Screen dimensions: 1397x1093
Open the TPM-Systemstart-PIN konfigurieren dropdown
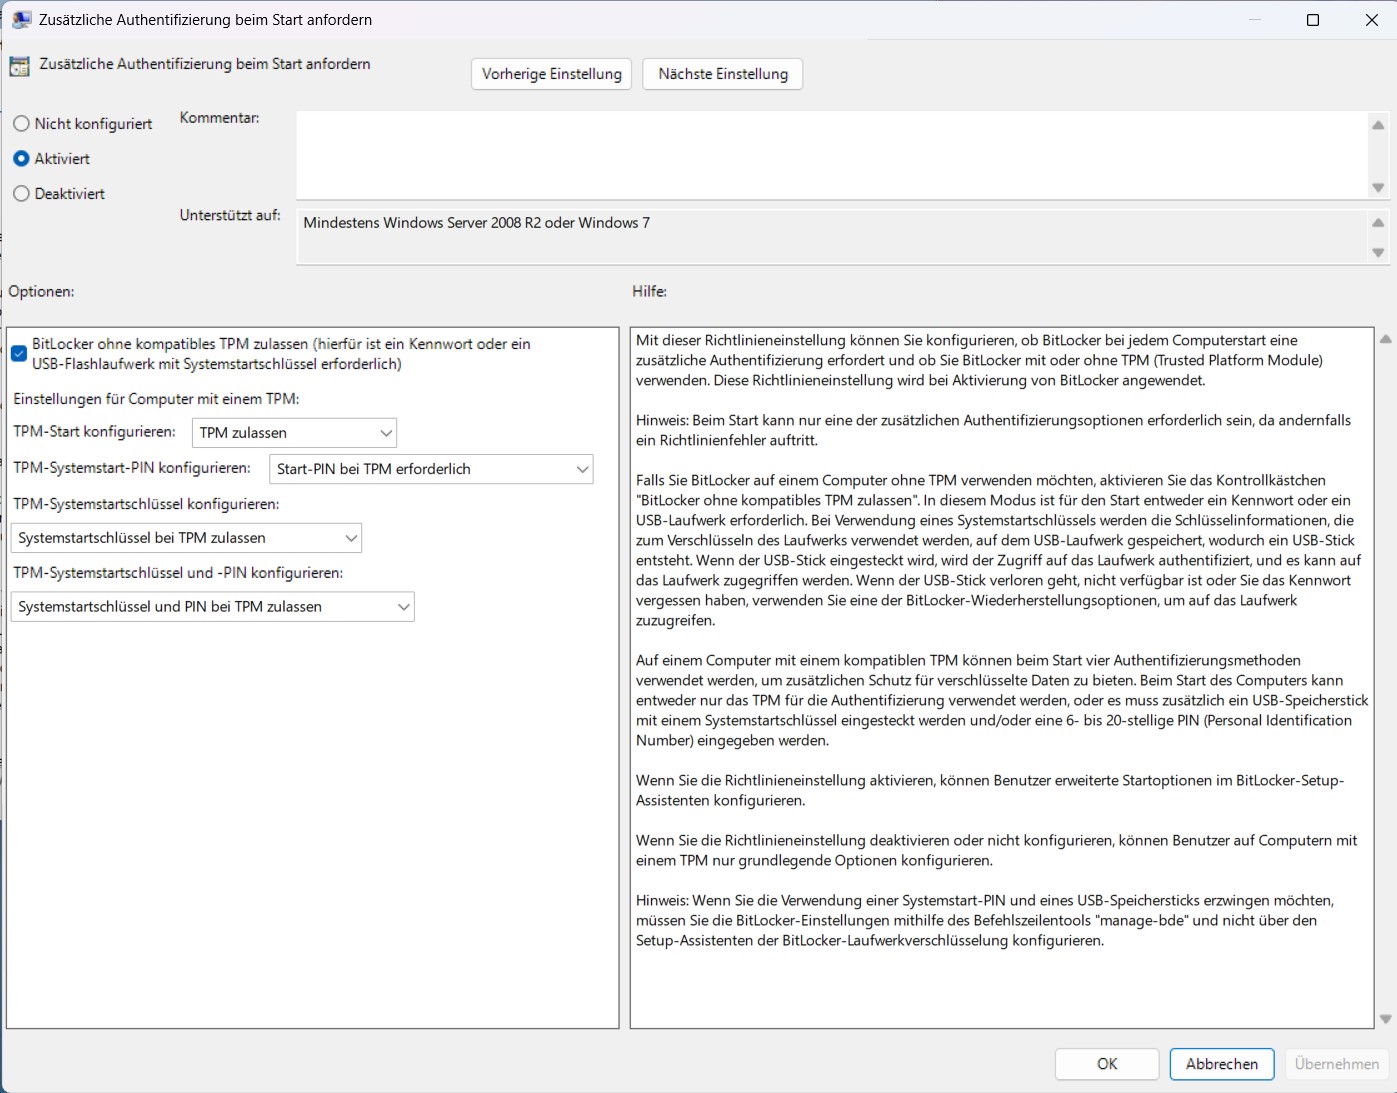(x=431, y=469)
